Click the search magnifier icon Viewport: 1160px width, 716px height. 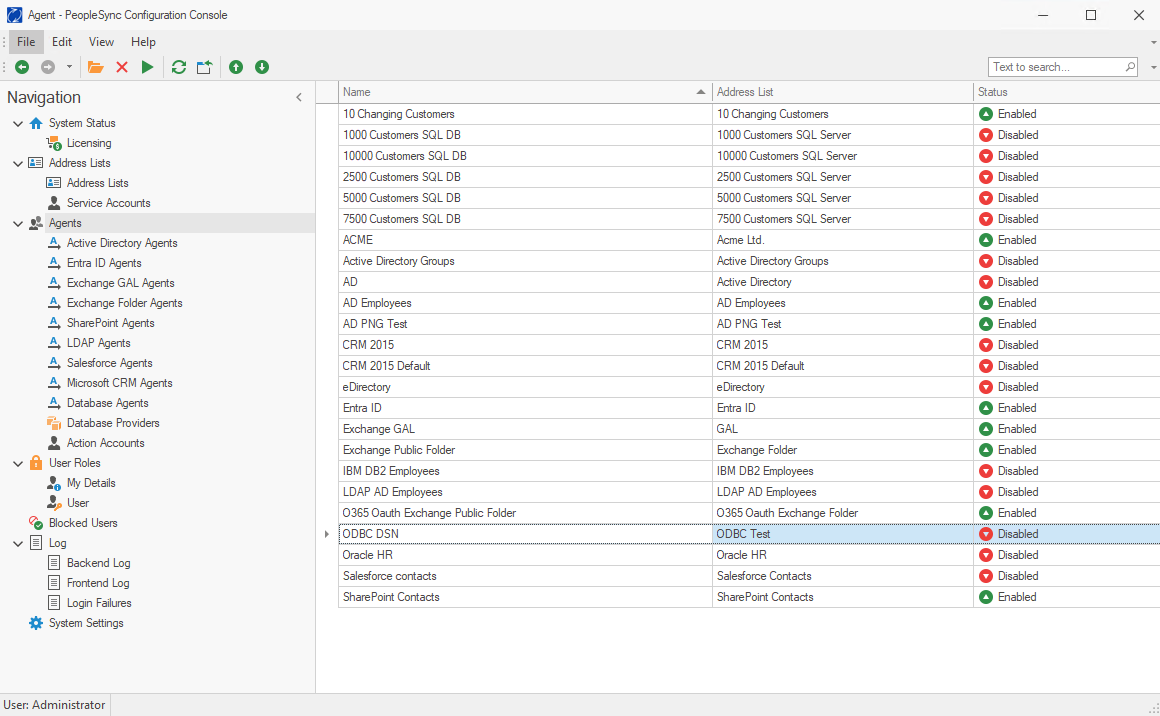[1130, 67]
